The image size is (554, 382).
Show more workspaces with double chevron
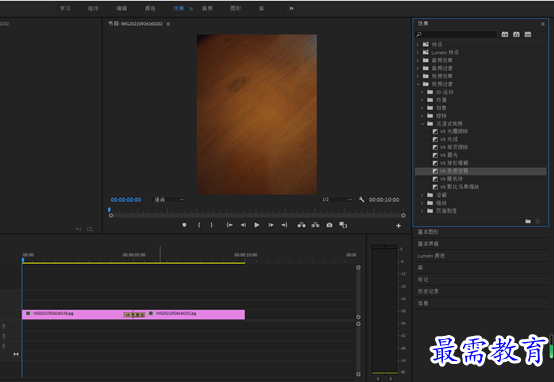point(291,8)
